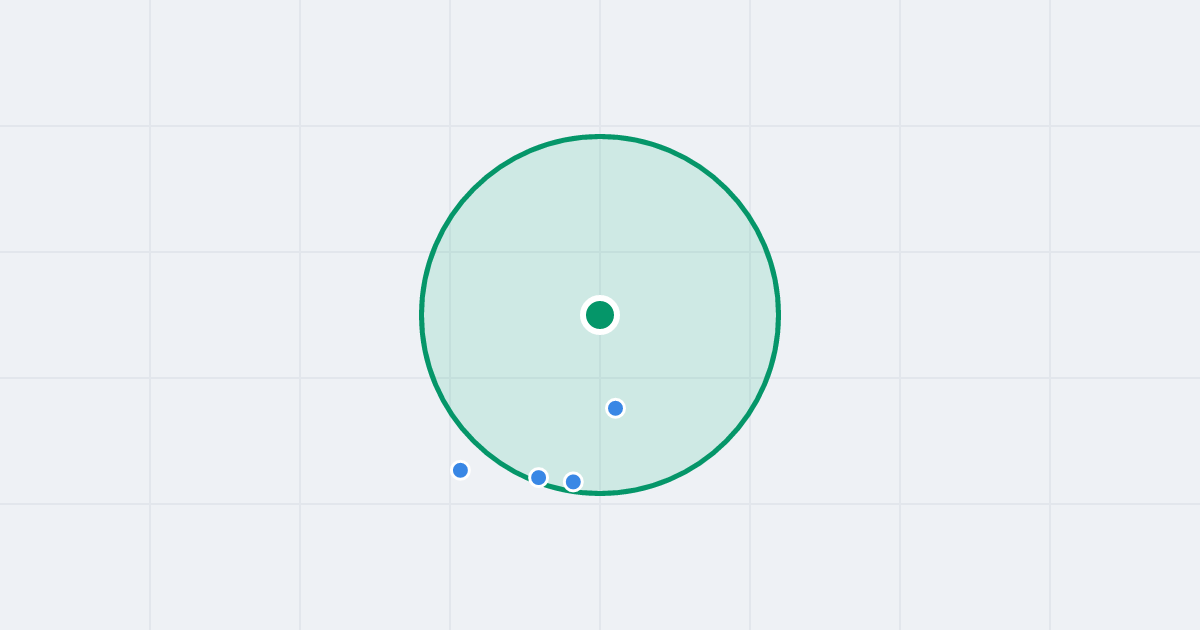Viewport: 1200px width, 630px height.
Task: Click the bottommost point of the green outline
Action: [x=600, y=493]
